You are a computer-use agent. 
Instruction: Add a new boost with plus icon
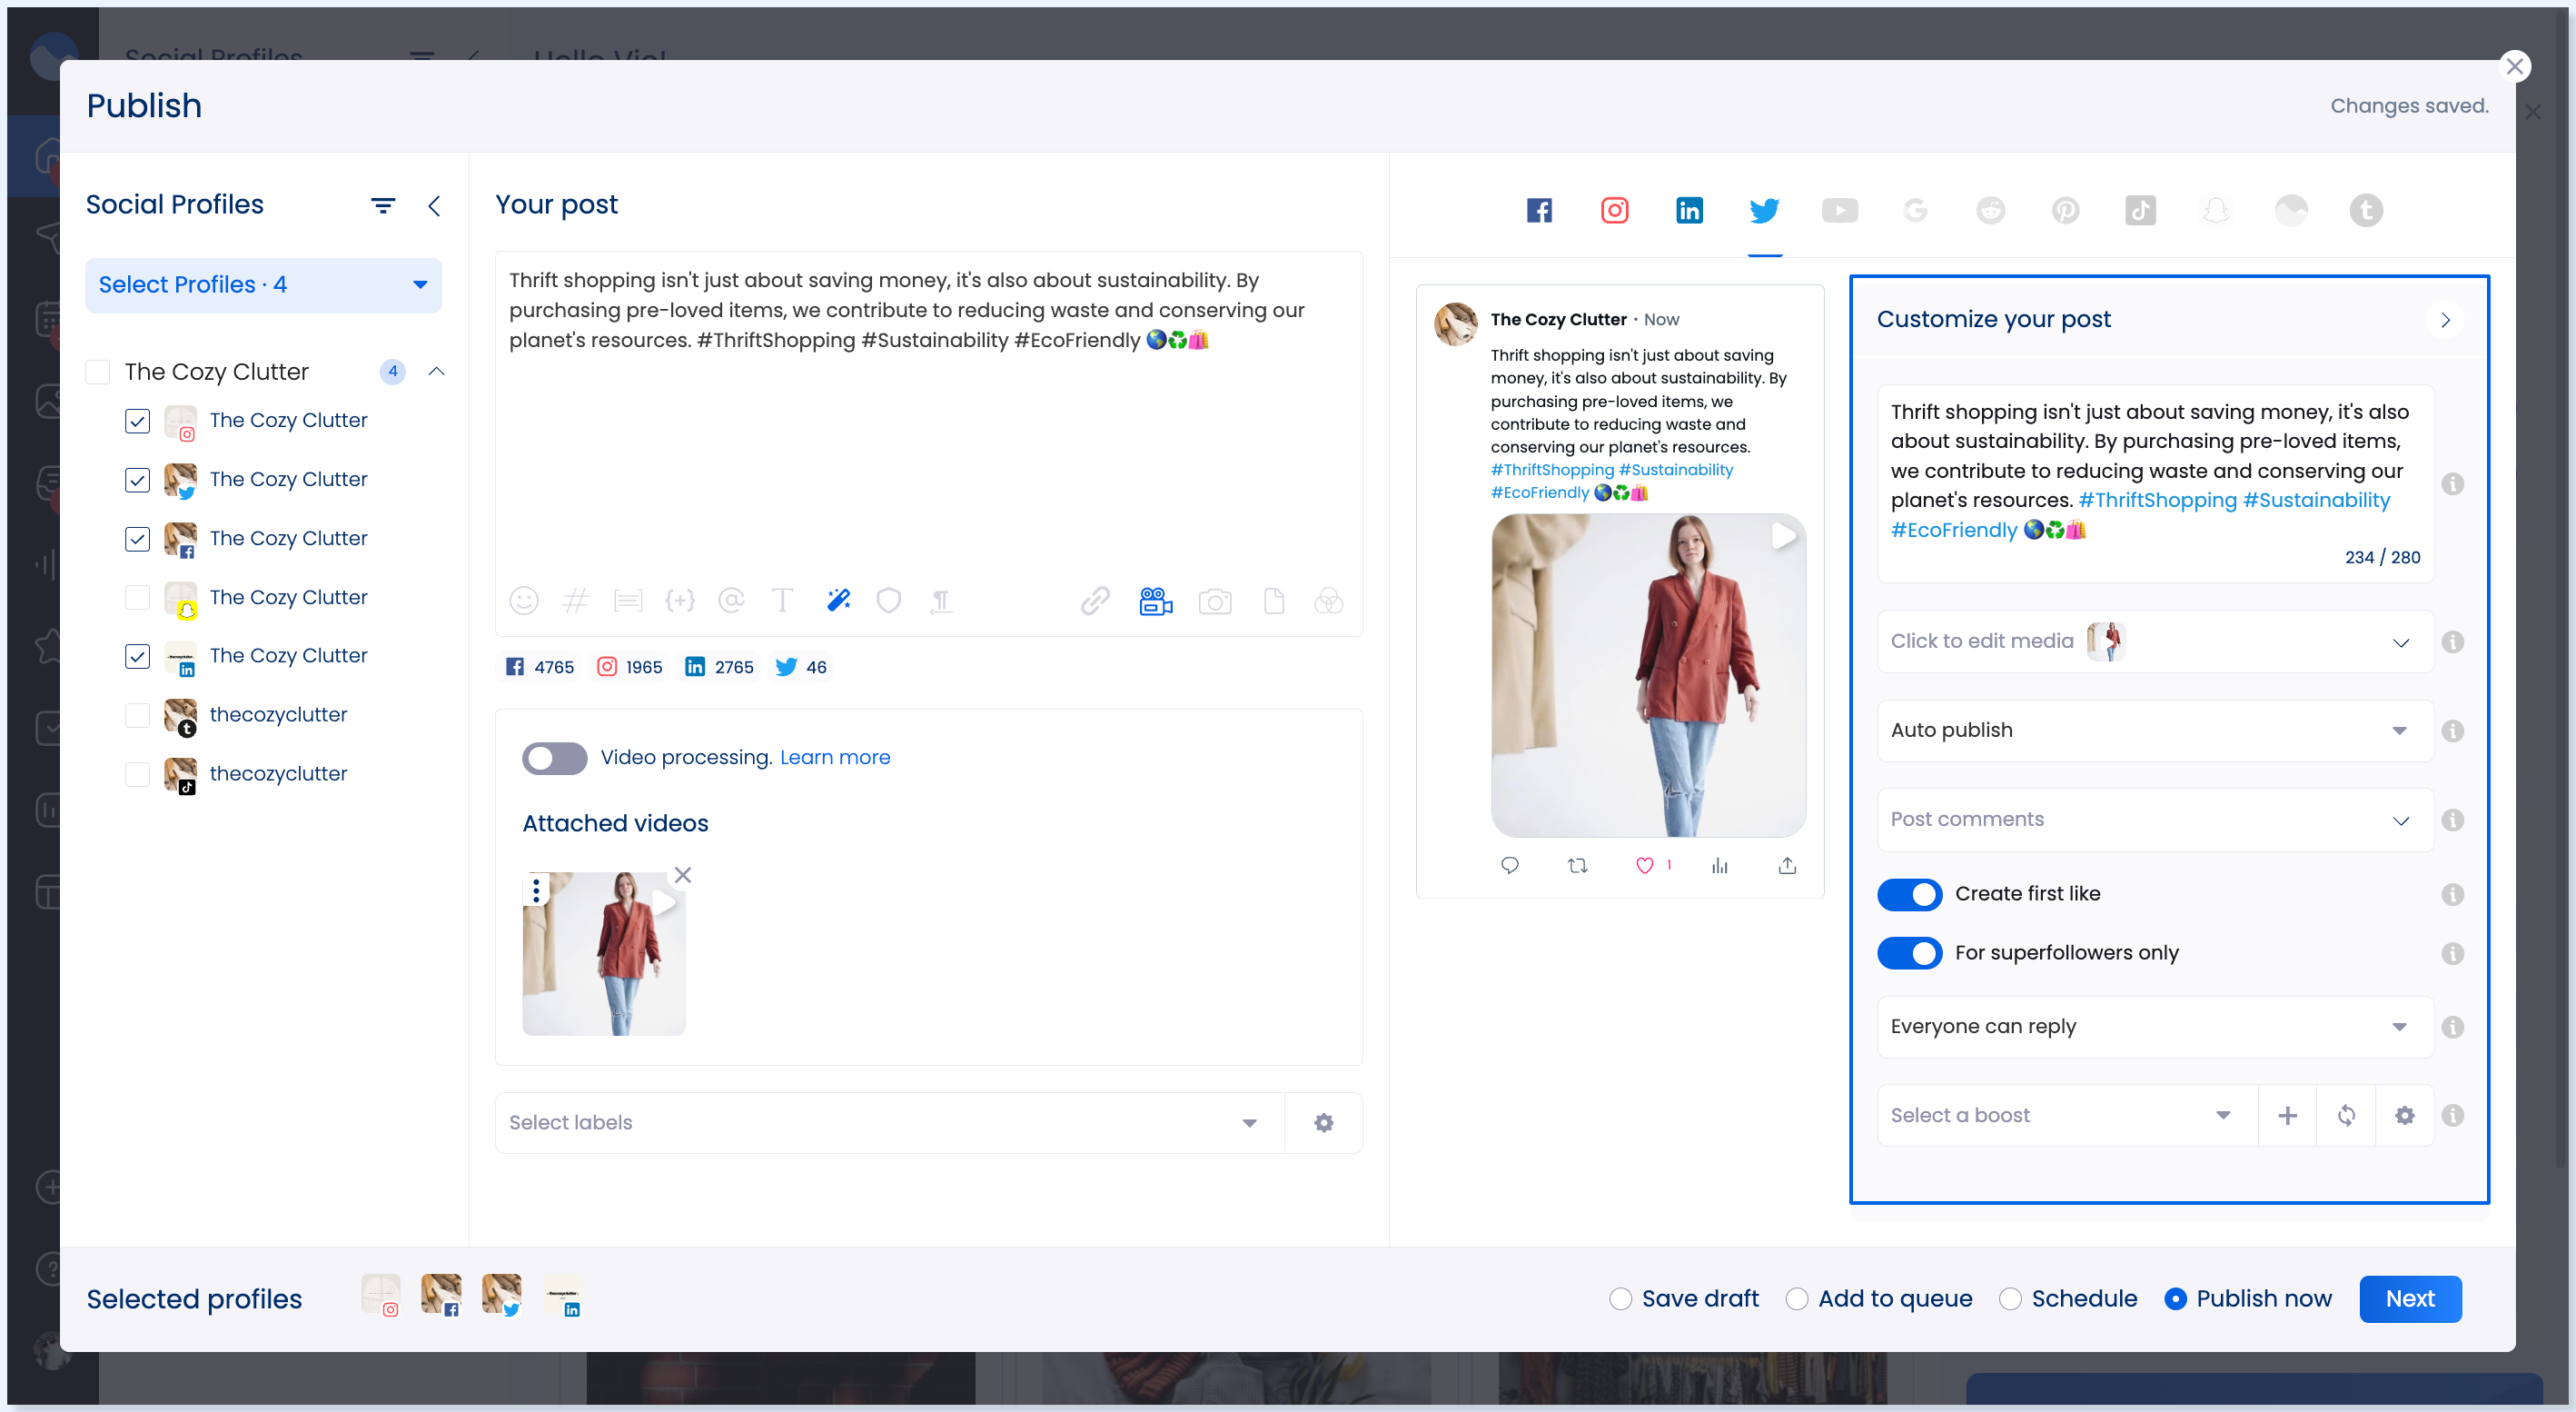(2287, 1115)
